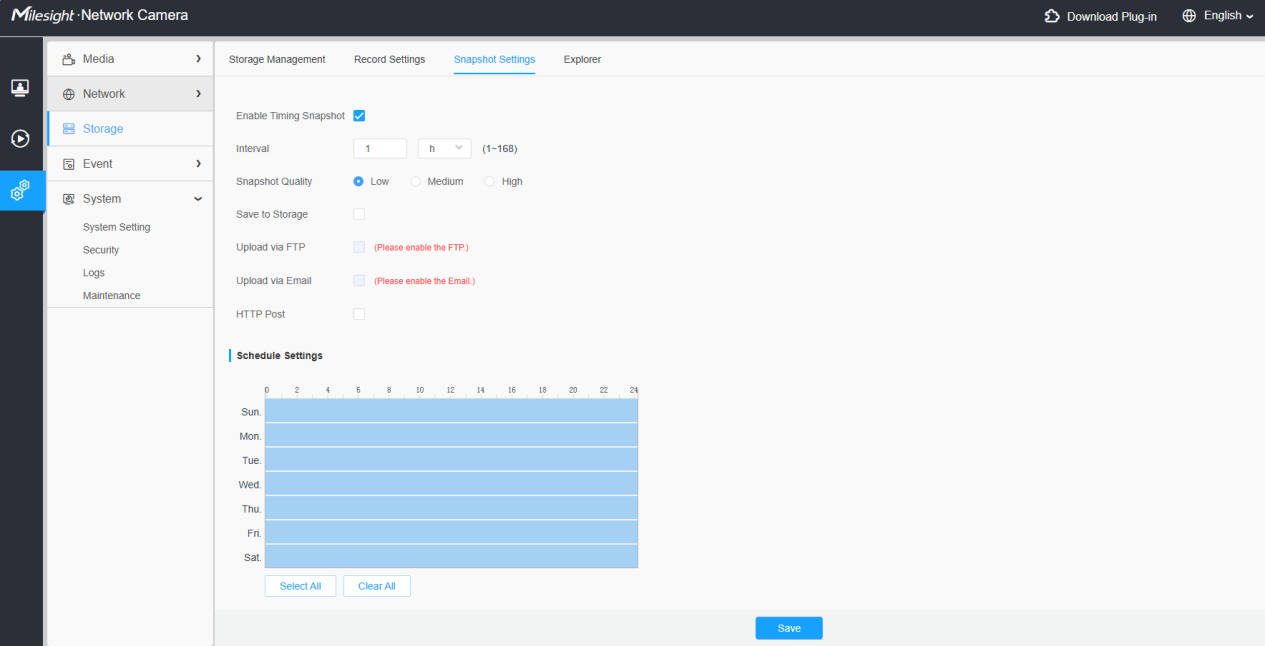Viewport: 1265px width, 646px height.
Task: Enable the Save to Storage checkbox
Action: click(359, 214)
